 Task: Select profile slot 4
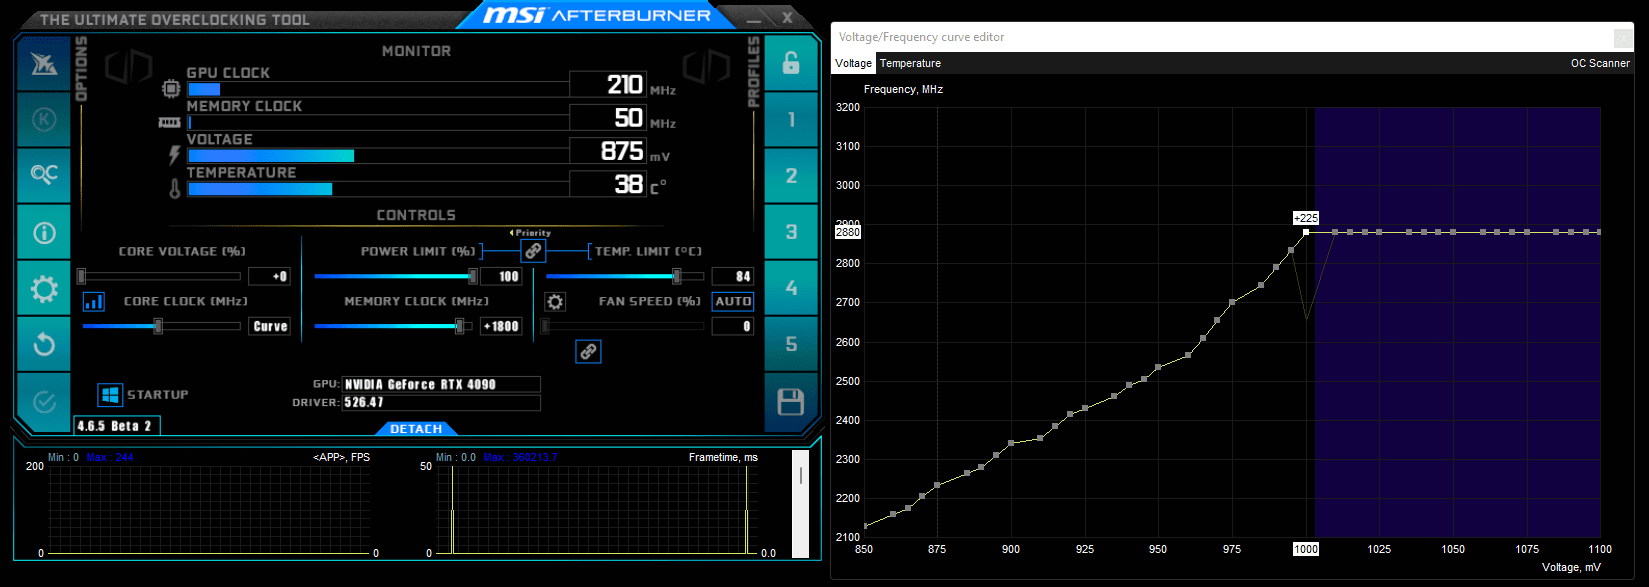coord(791,288)
